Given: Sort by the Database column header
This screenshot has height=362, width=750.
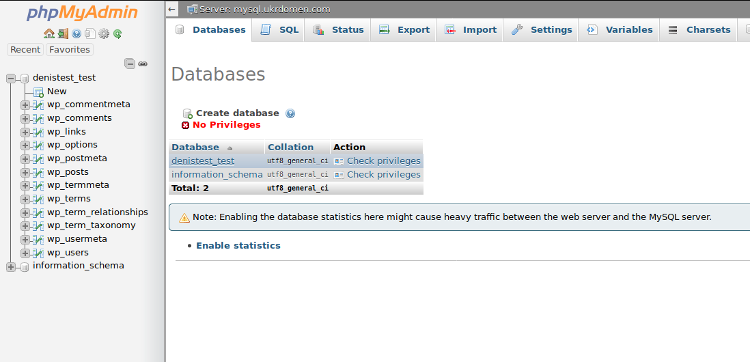Looking at the screenshot, I should click(x=195, y=147).
